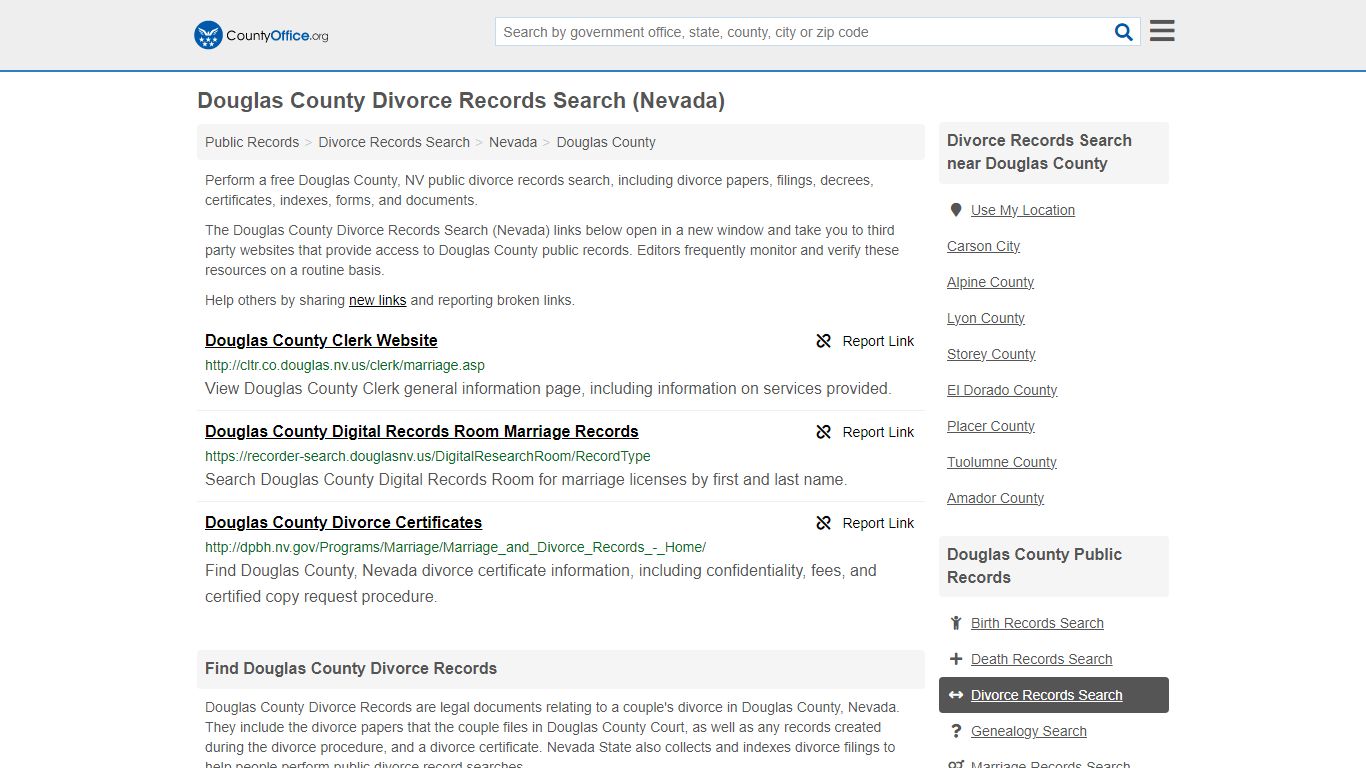Go to Nevada breadcrumb
This screenshot has height=768, width=1366.
pos(513,142)
